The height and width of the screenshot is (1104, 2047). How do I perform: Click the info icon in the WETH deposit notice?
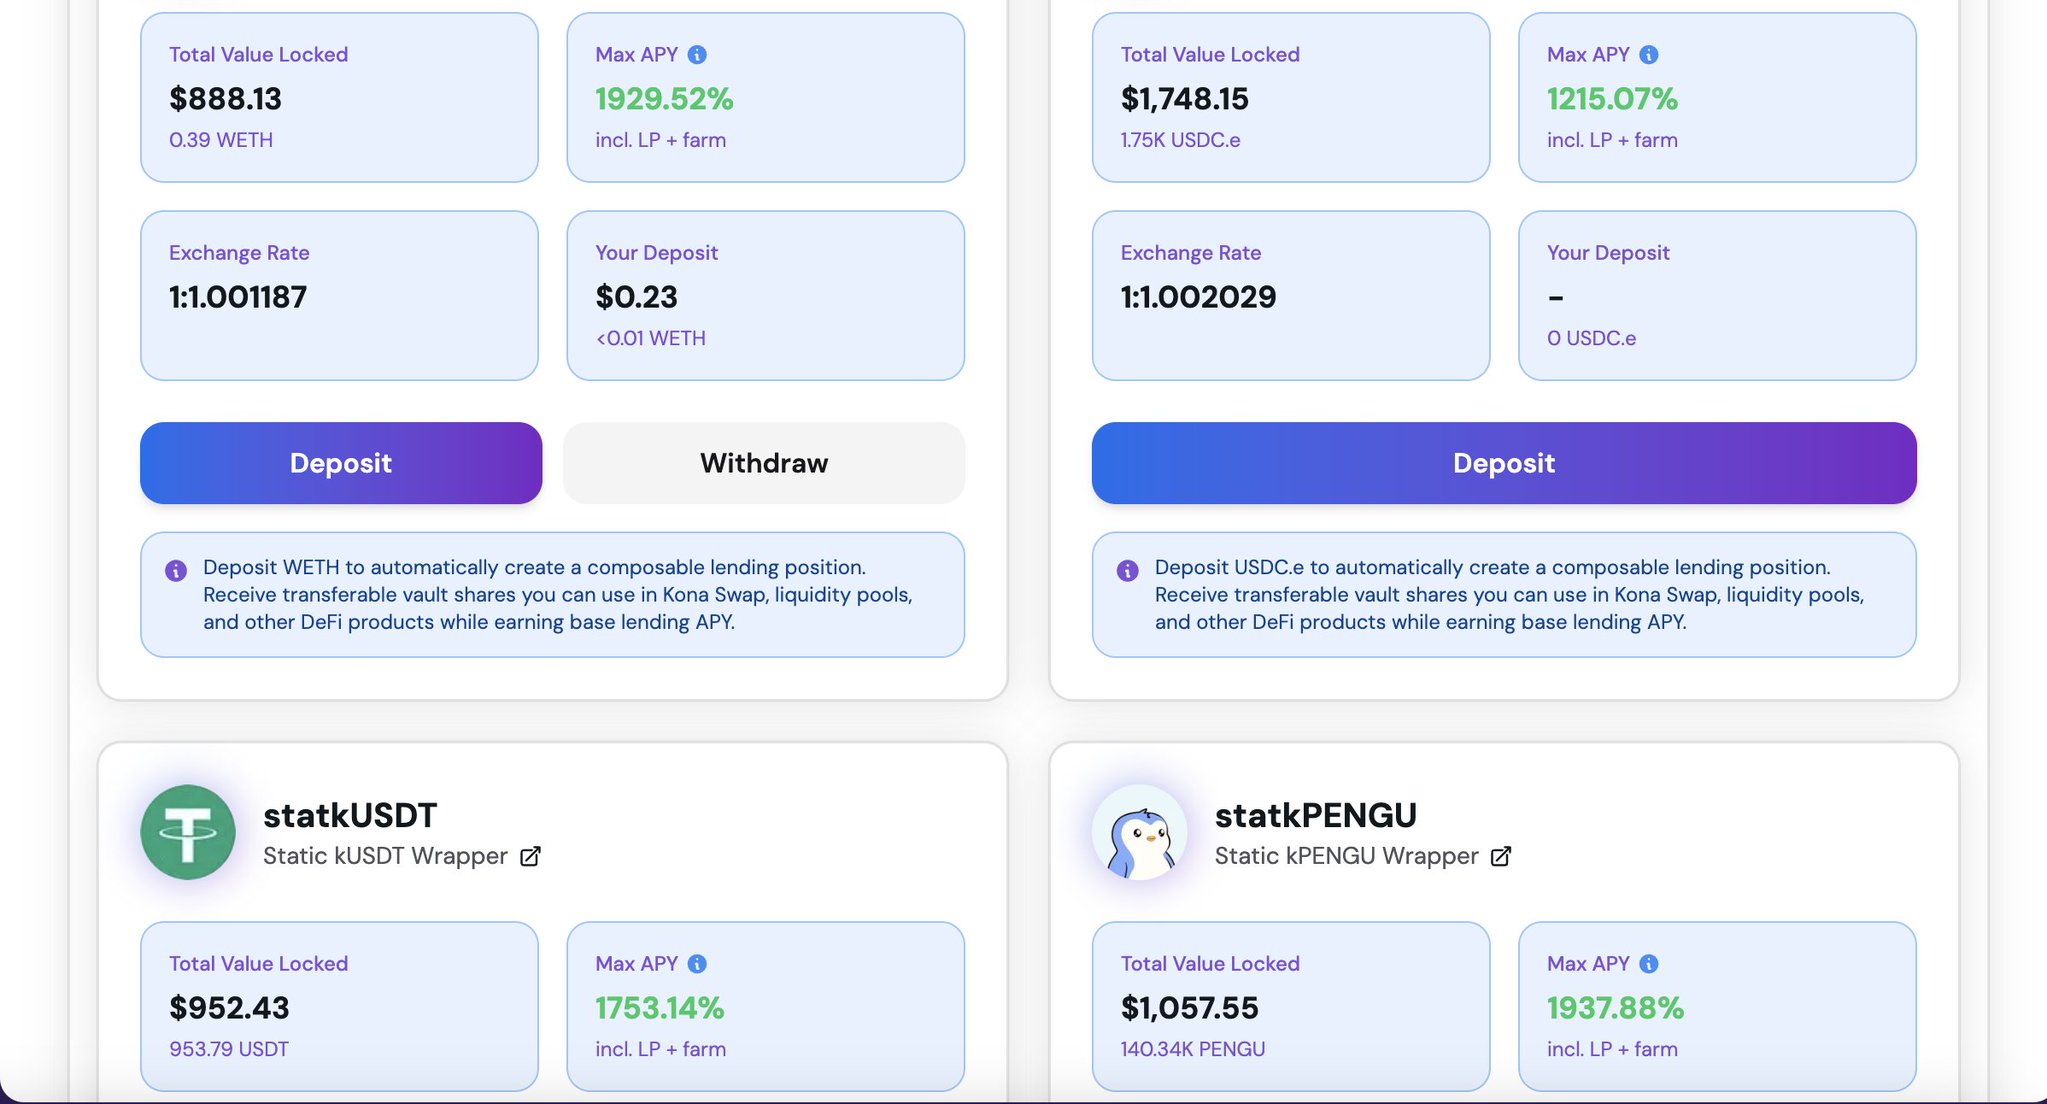pos(176,571)
